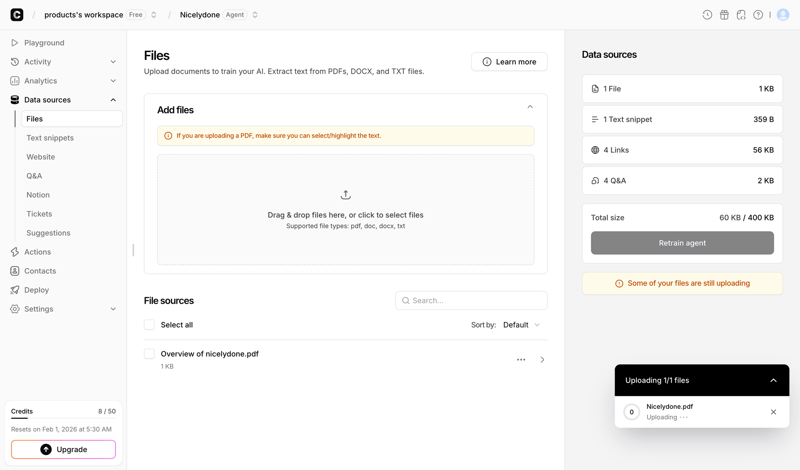
Task: Expand the Settings section chevron
Action: pos(113,309)
